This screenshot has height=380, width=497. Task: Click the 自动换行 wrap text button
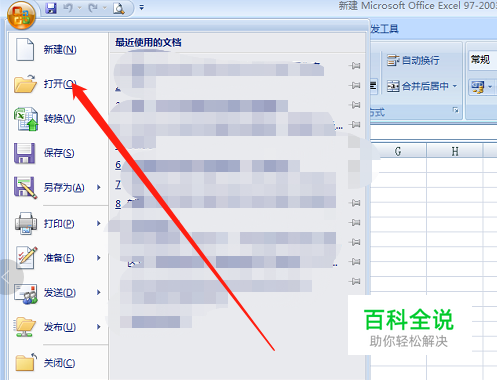[413, 60]
